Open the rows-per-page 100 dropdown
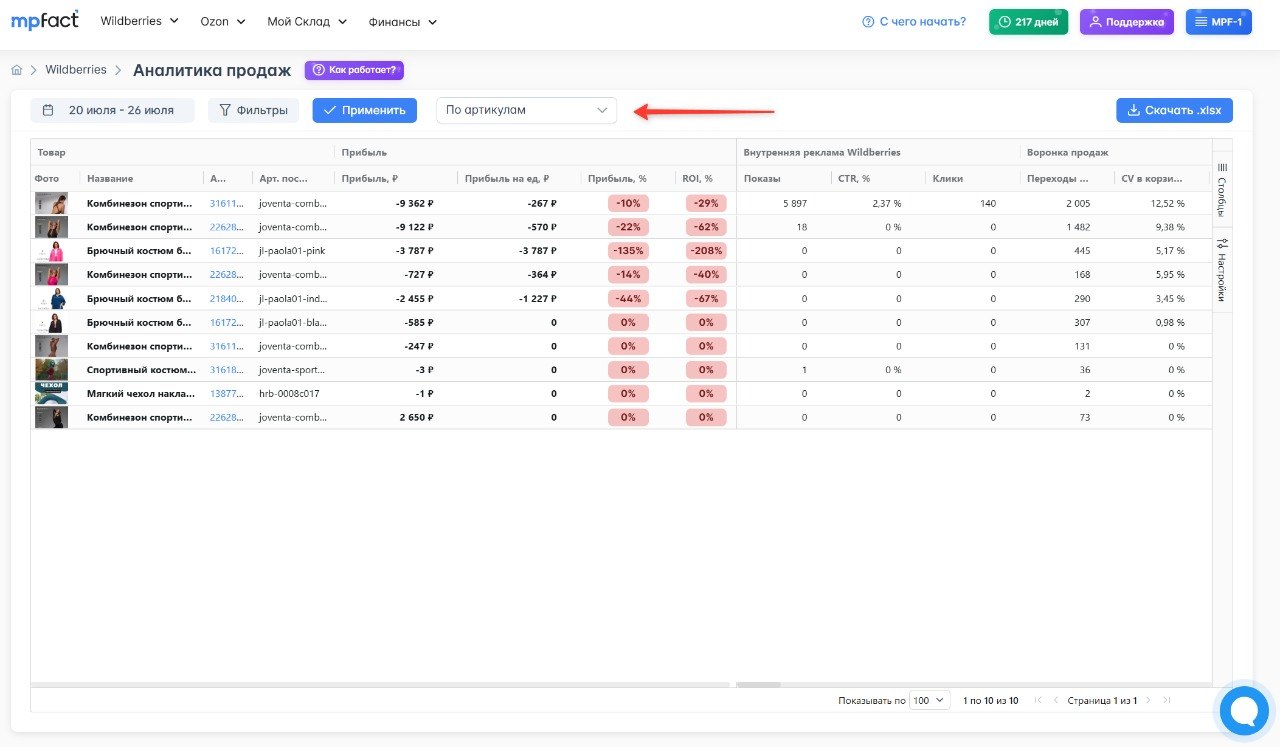 coord(929,701)
